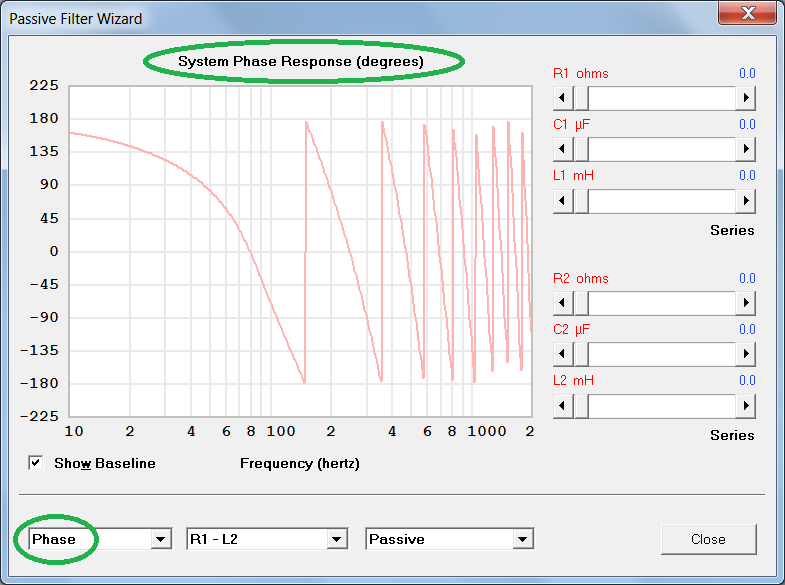785x585 pixels.
Task: Click the L1 mH slider thumb
Action: 581,201
